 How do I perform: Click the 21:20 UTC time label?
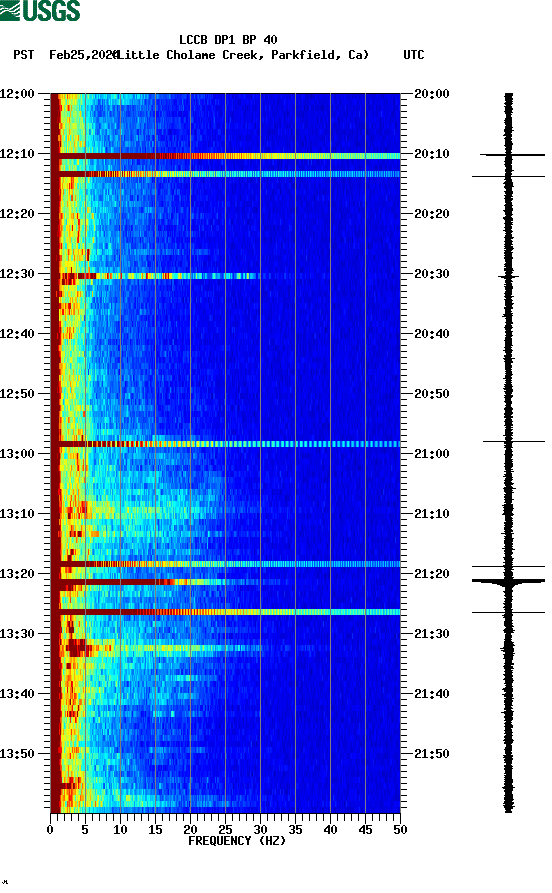(432, 574)
